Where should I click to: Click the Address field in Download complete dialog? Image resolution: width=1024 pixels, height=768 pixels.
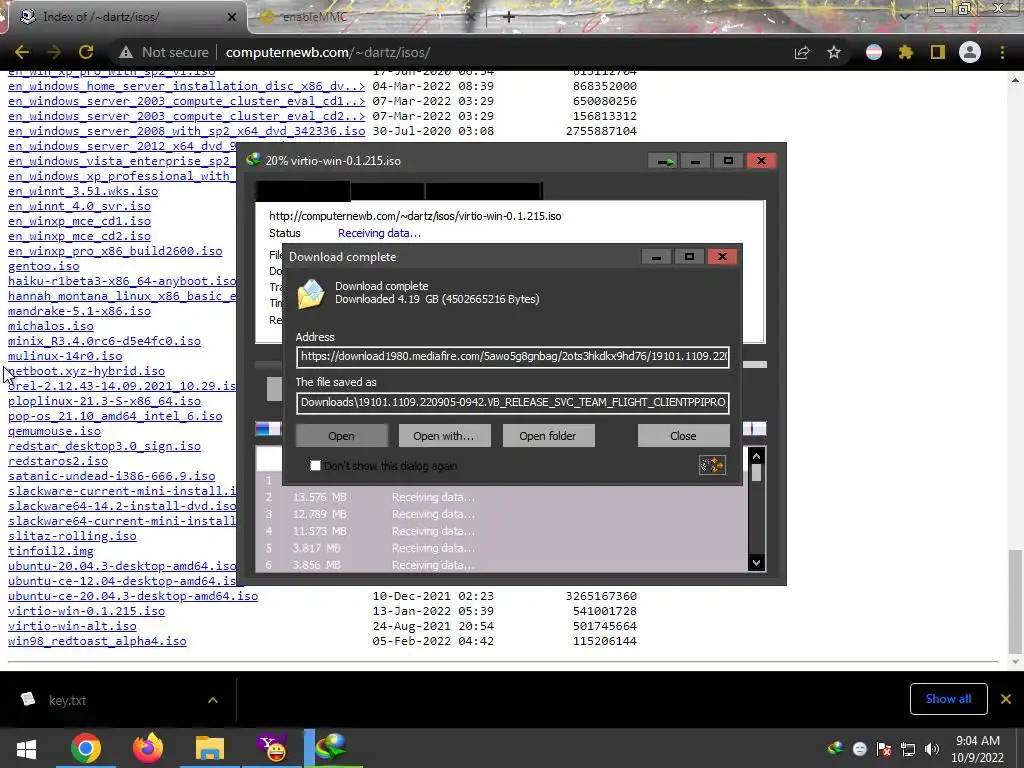(513, 357)
